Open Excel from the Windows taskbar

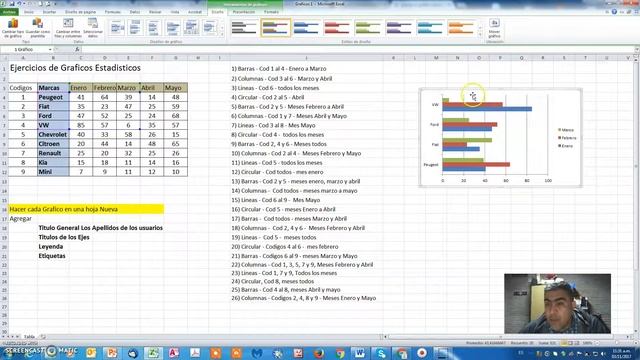pos(153,353)
